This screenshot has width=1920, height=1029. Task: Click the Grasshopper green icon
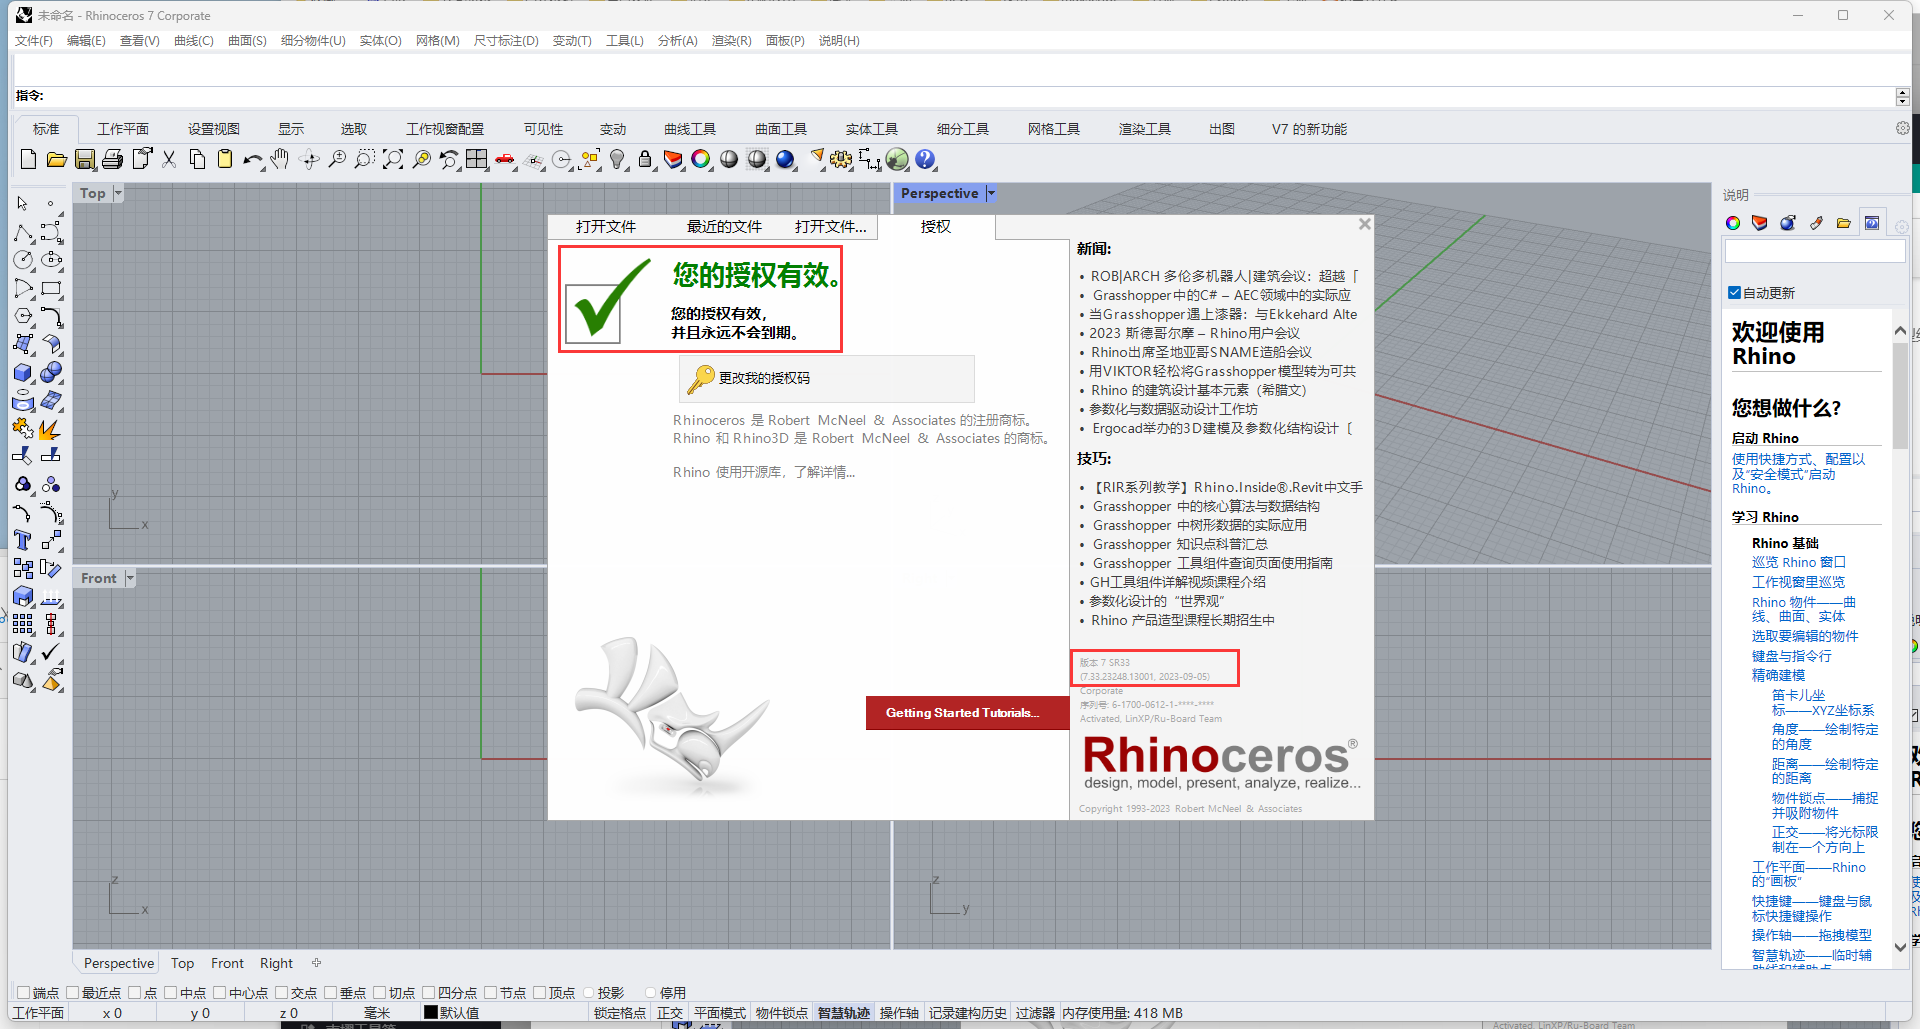897,160
